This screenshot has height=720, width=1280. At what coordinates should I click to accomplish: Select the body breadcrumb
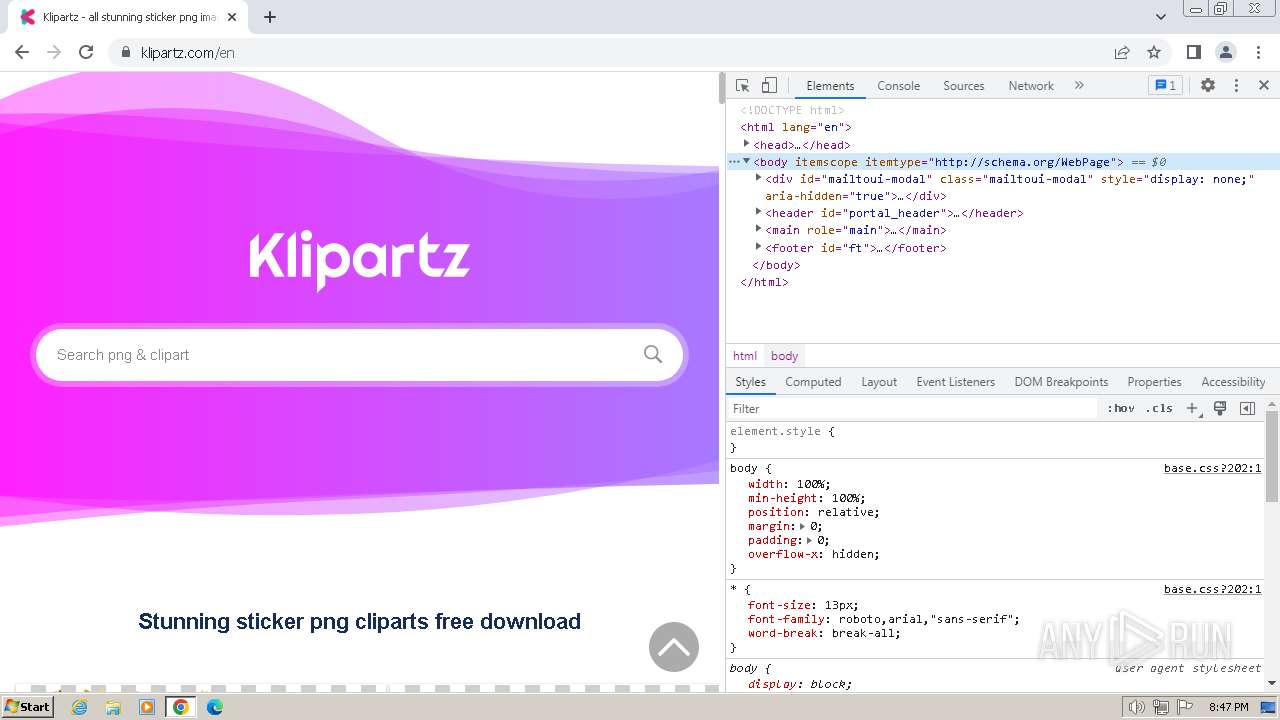[x=785, y=356]
